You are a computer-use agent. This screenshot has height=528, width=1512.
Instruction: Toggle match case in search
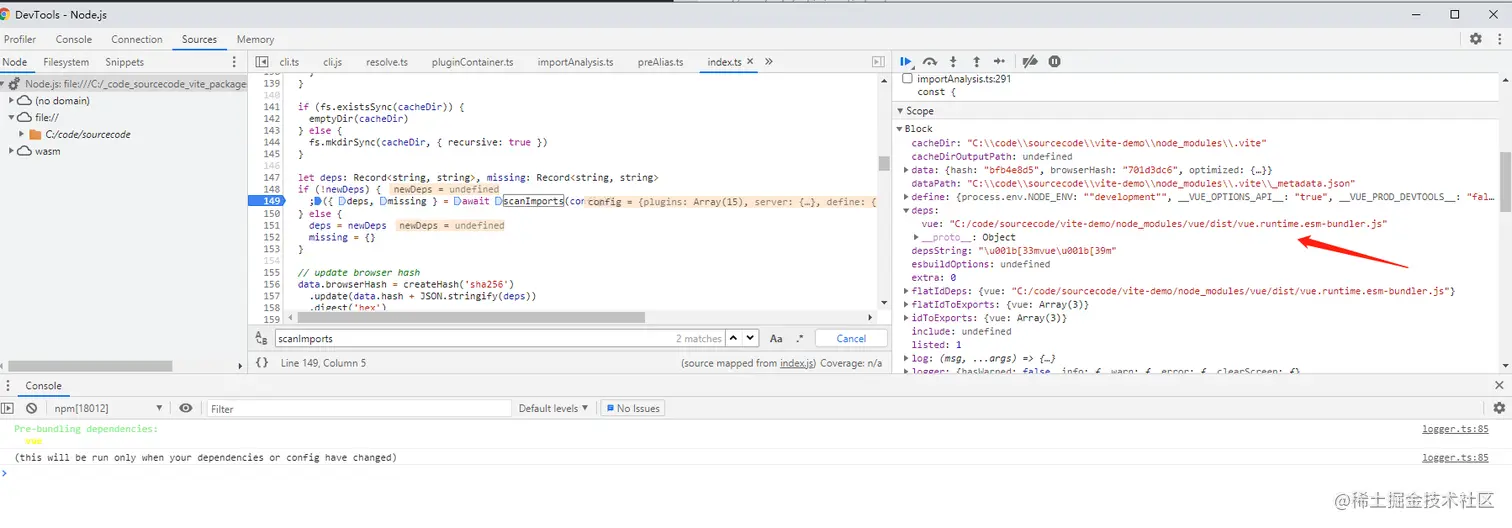[x=776, y=339]
